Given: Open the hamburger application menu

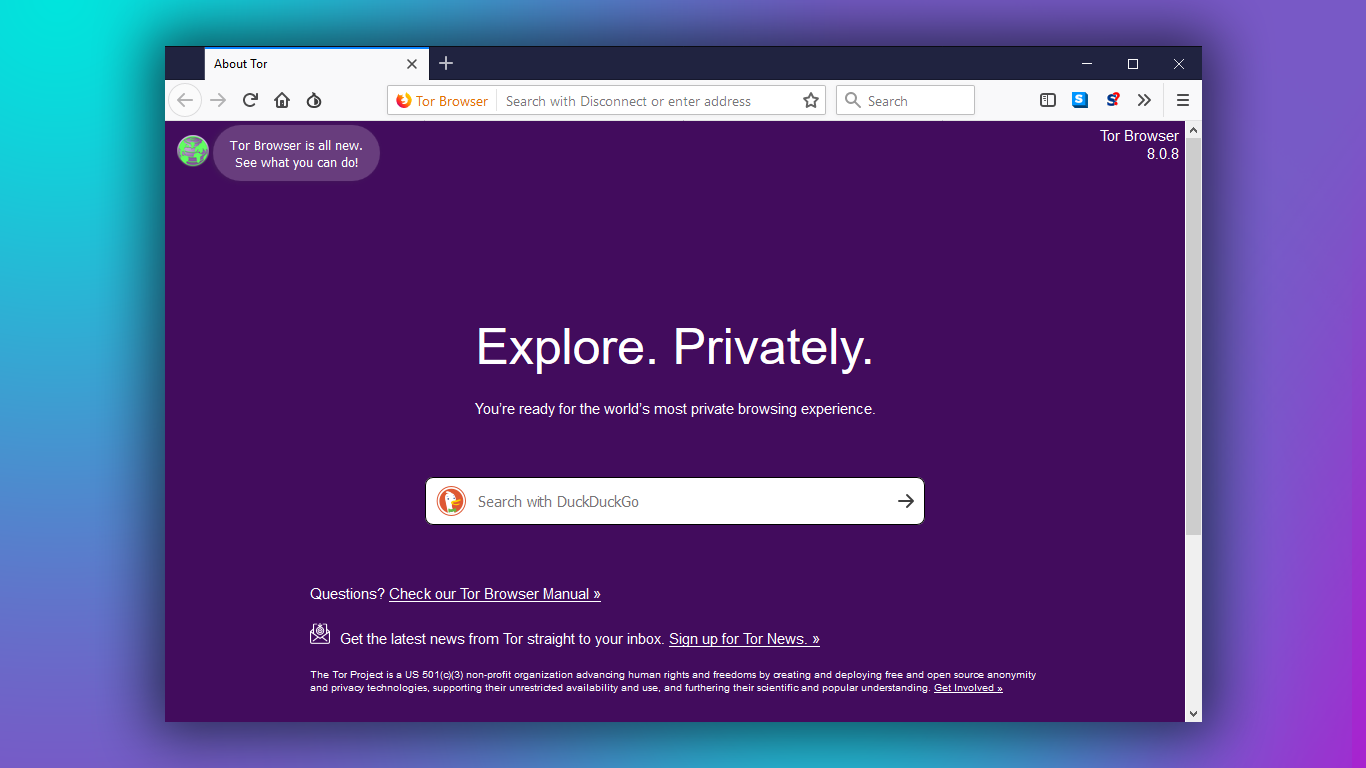Looking at the screenshot, I should 1183,100.
